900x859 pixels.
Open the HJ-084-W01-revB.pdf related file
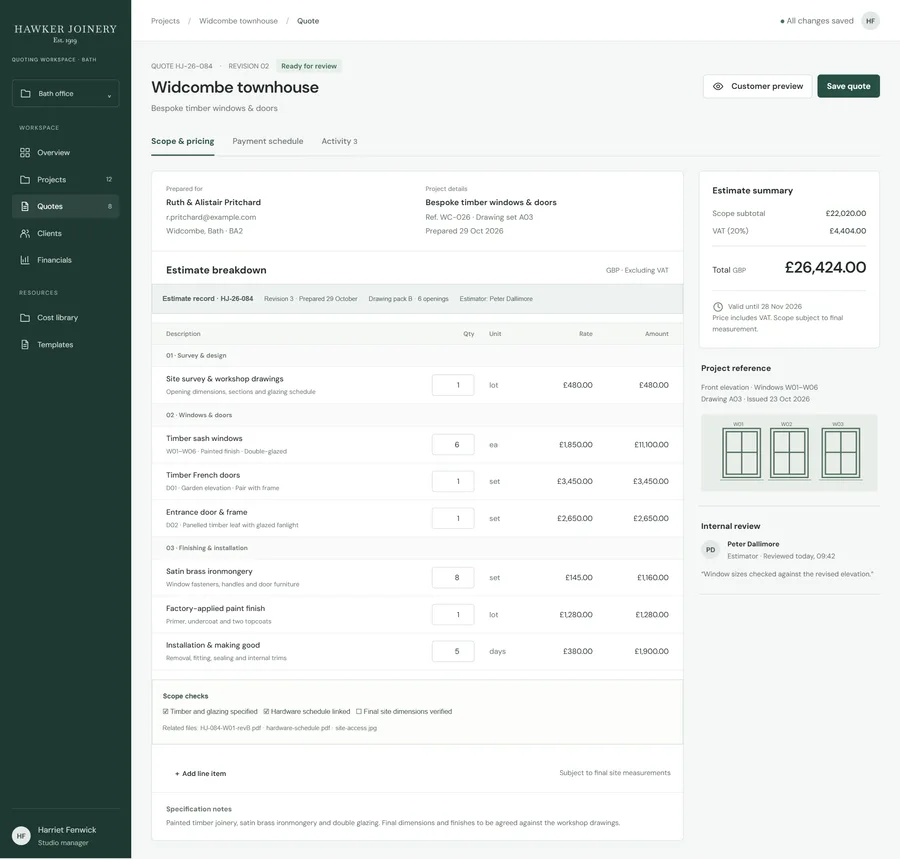coord(231,728)
